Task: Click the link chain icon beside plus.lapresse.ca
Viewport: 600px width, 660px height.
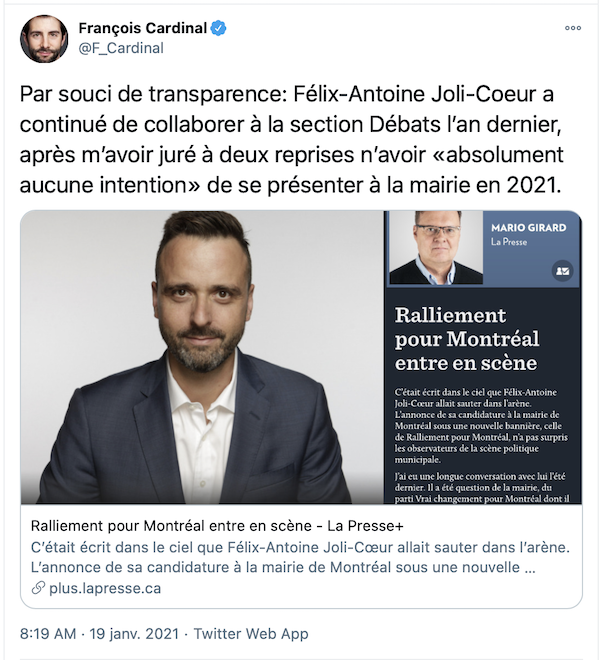Action: (x=38, y=588)
